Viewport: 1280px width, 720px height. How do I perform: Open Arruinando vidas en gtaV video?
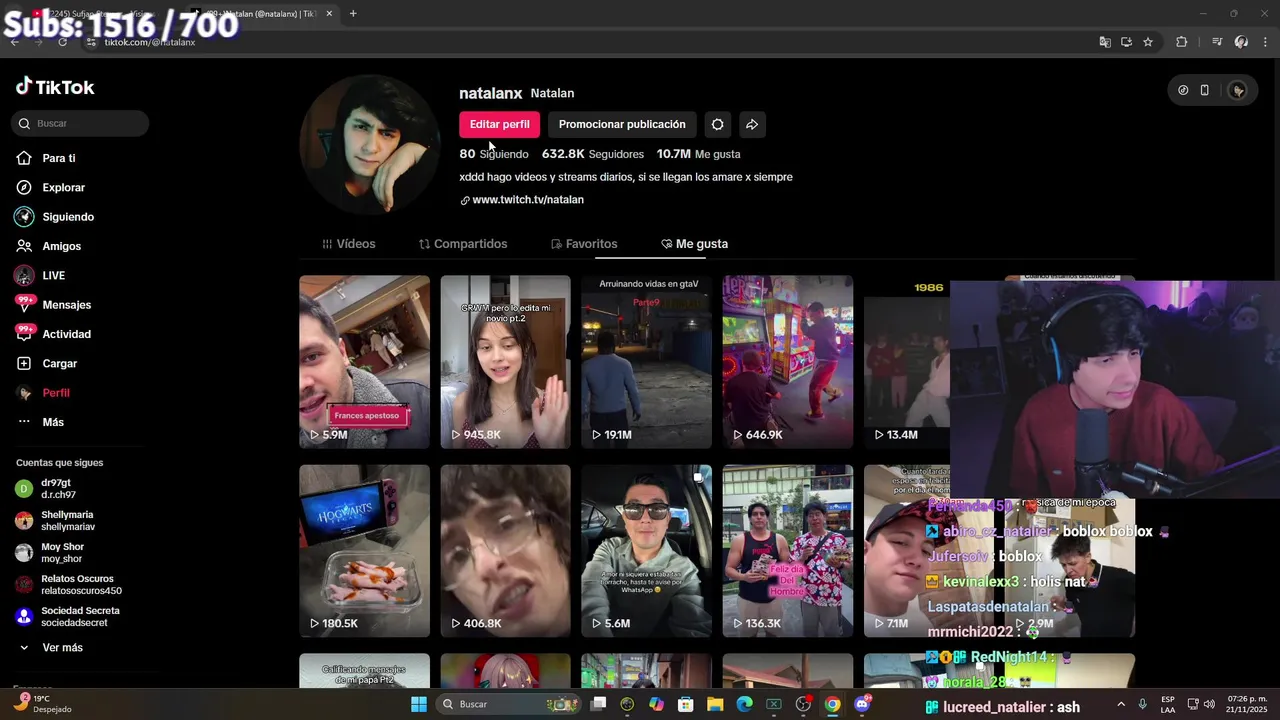point(647,362)
